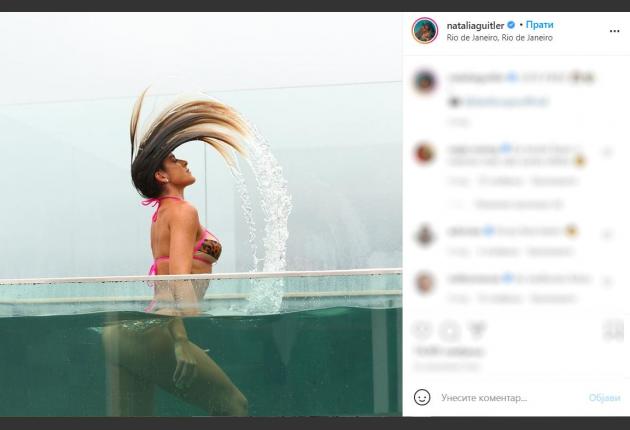
Task: Save the post with the bookmark icon
Action: [613, 331]
